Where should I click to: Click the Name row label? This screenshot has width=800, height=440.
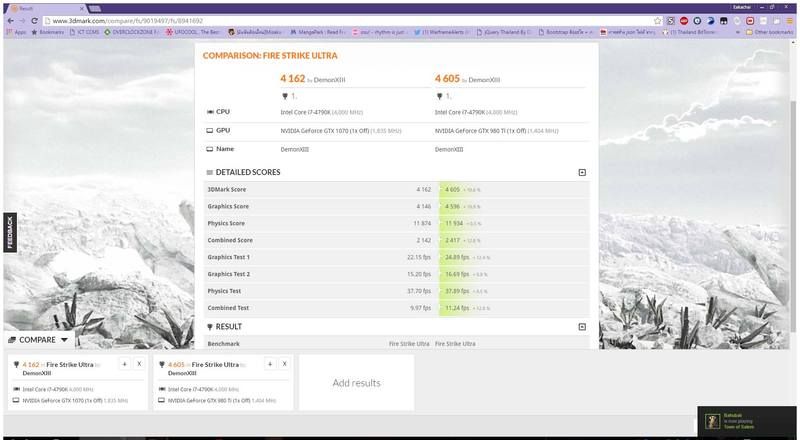click(220, 149)
